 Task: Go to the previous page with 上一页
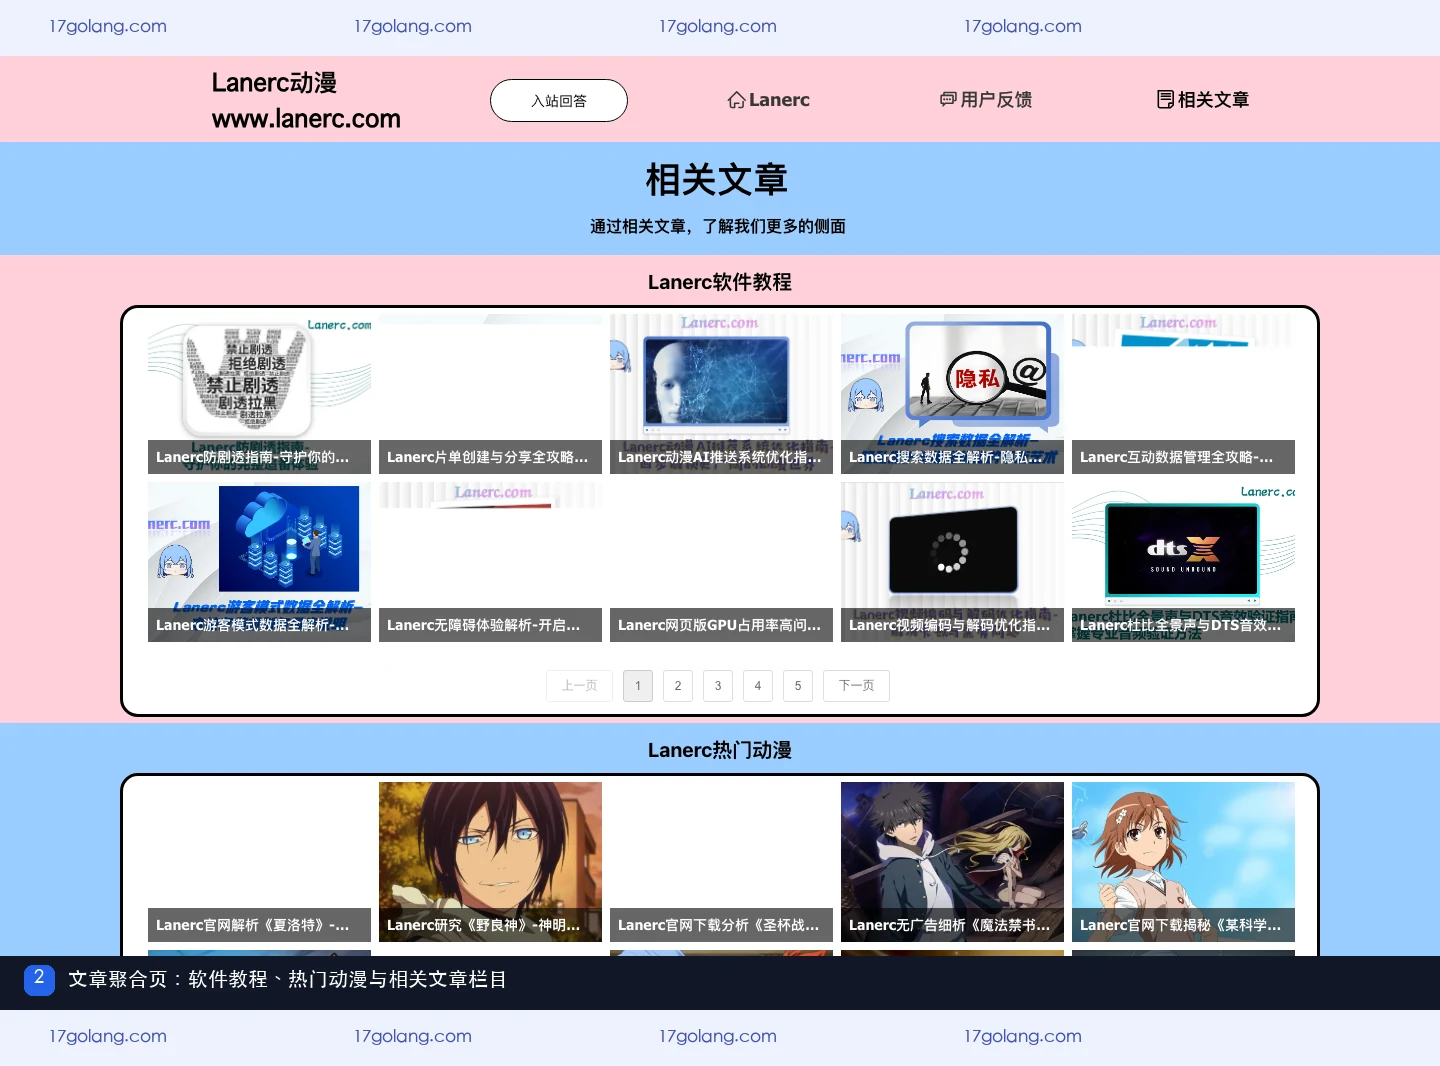coord(579,686)
